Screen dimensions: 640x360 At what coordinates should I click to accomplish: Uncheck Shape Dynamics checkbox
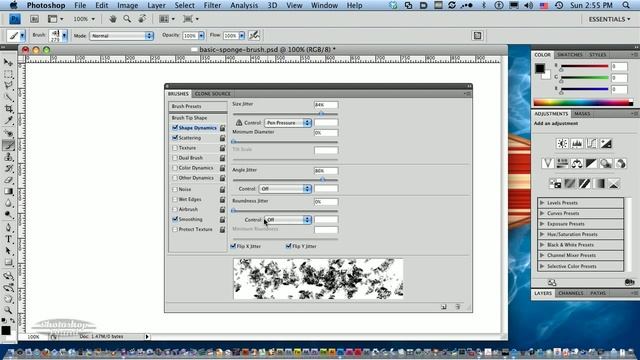click(x=175, y=128)
